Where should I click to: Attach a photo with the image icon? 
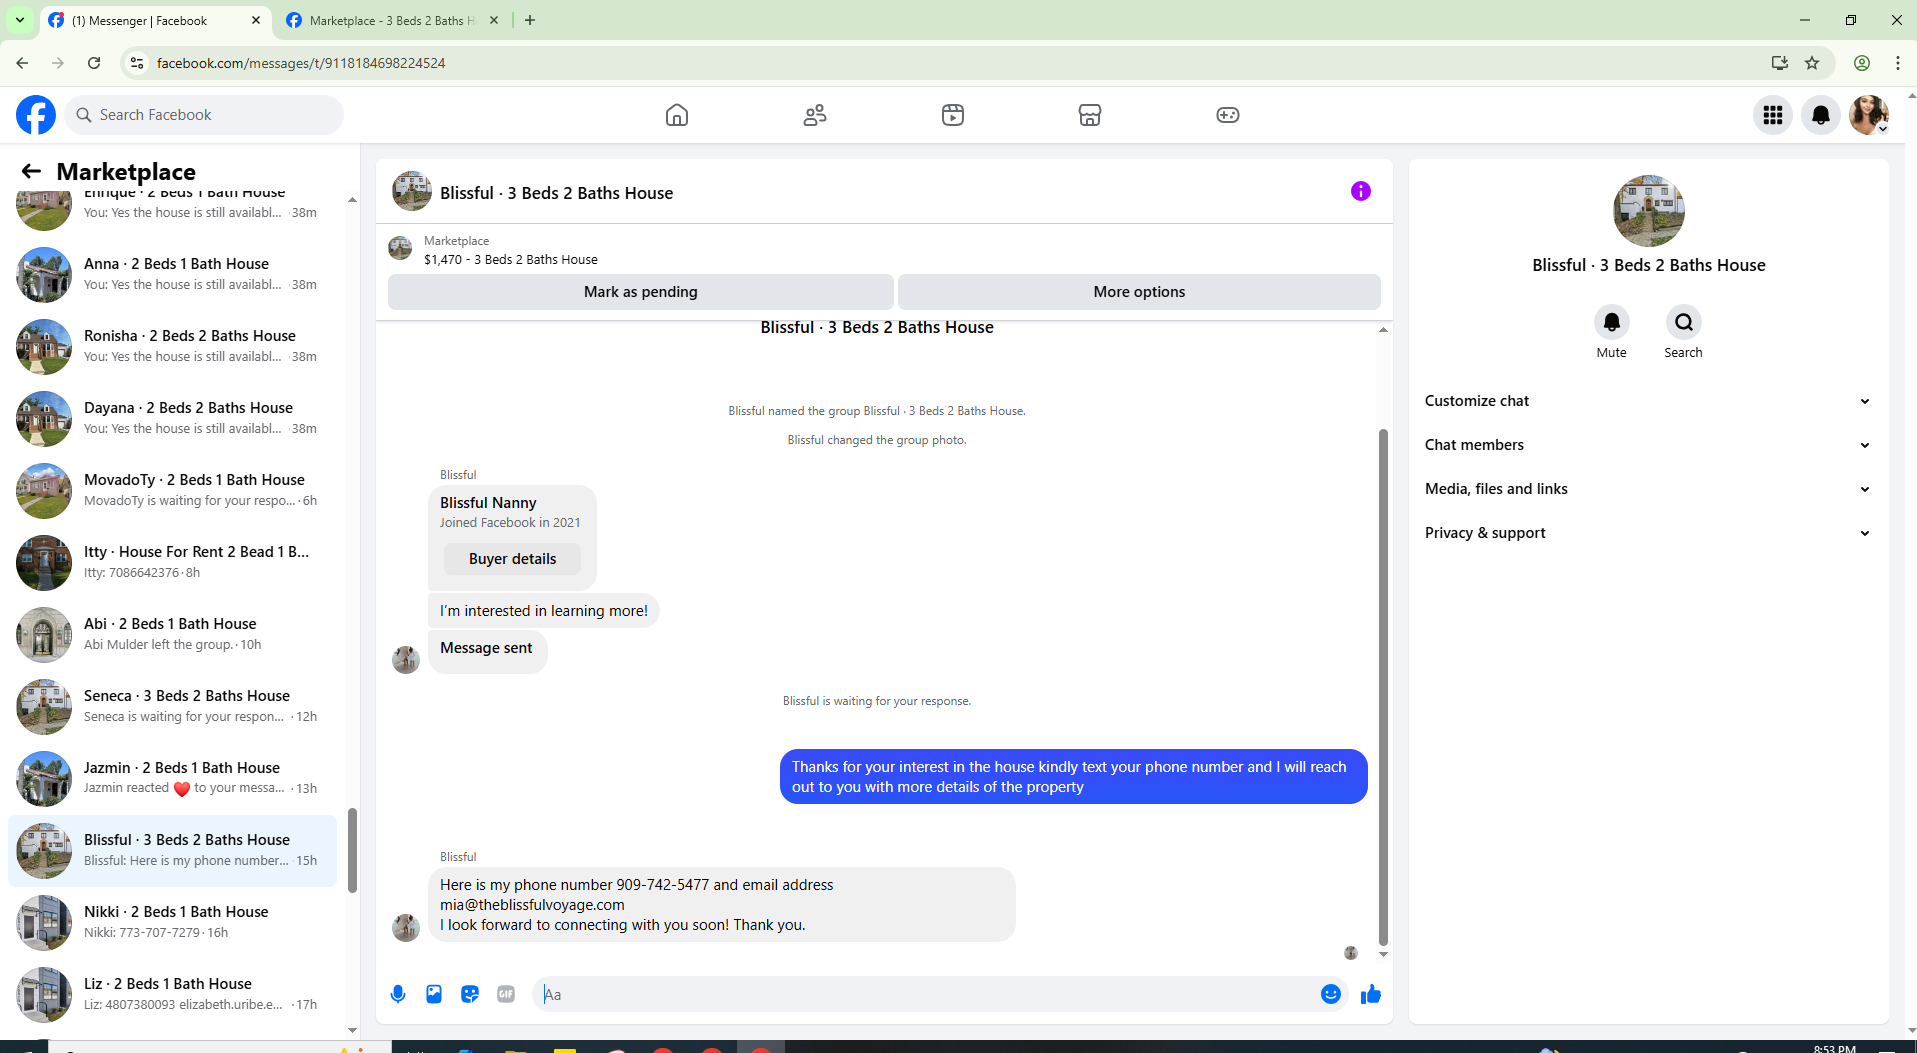434,994
